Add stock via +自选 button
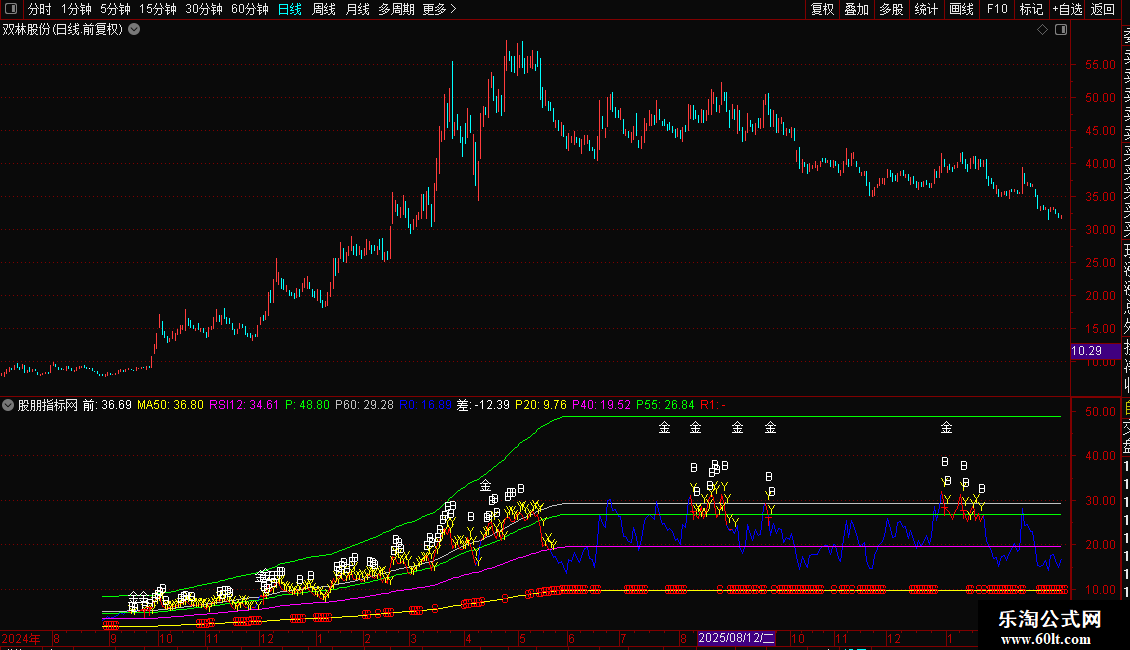This screenshot has height=650, width=1130. (1067, 9)
